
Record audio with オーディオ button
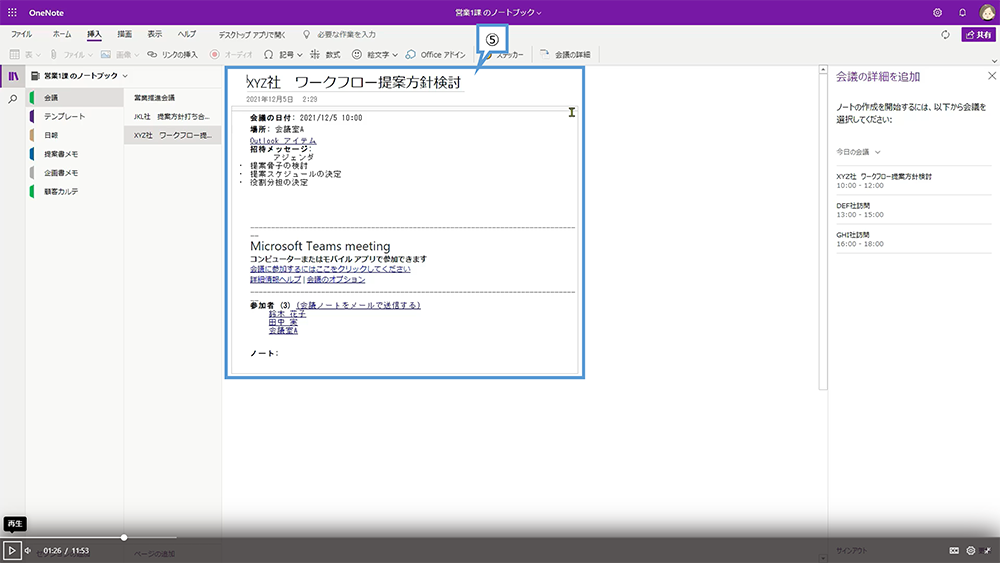pyautogui.click(x=232, y=55)
